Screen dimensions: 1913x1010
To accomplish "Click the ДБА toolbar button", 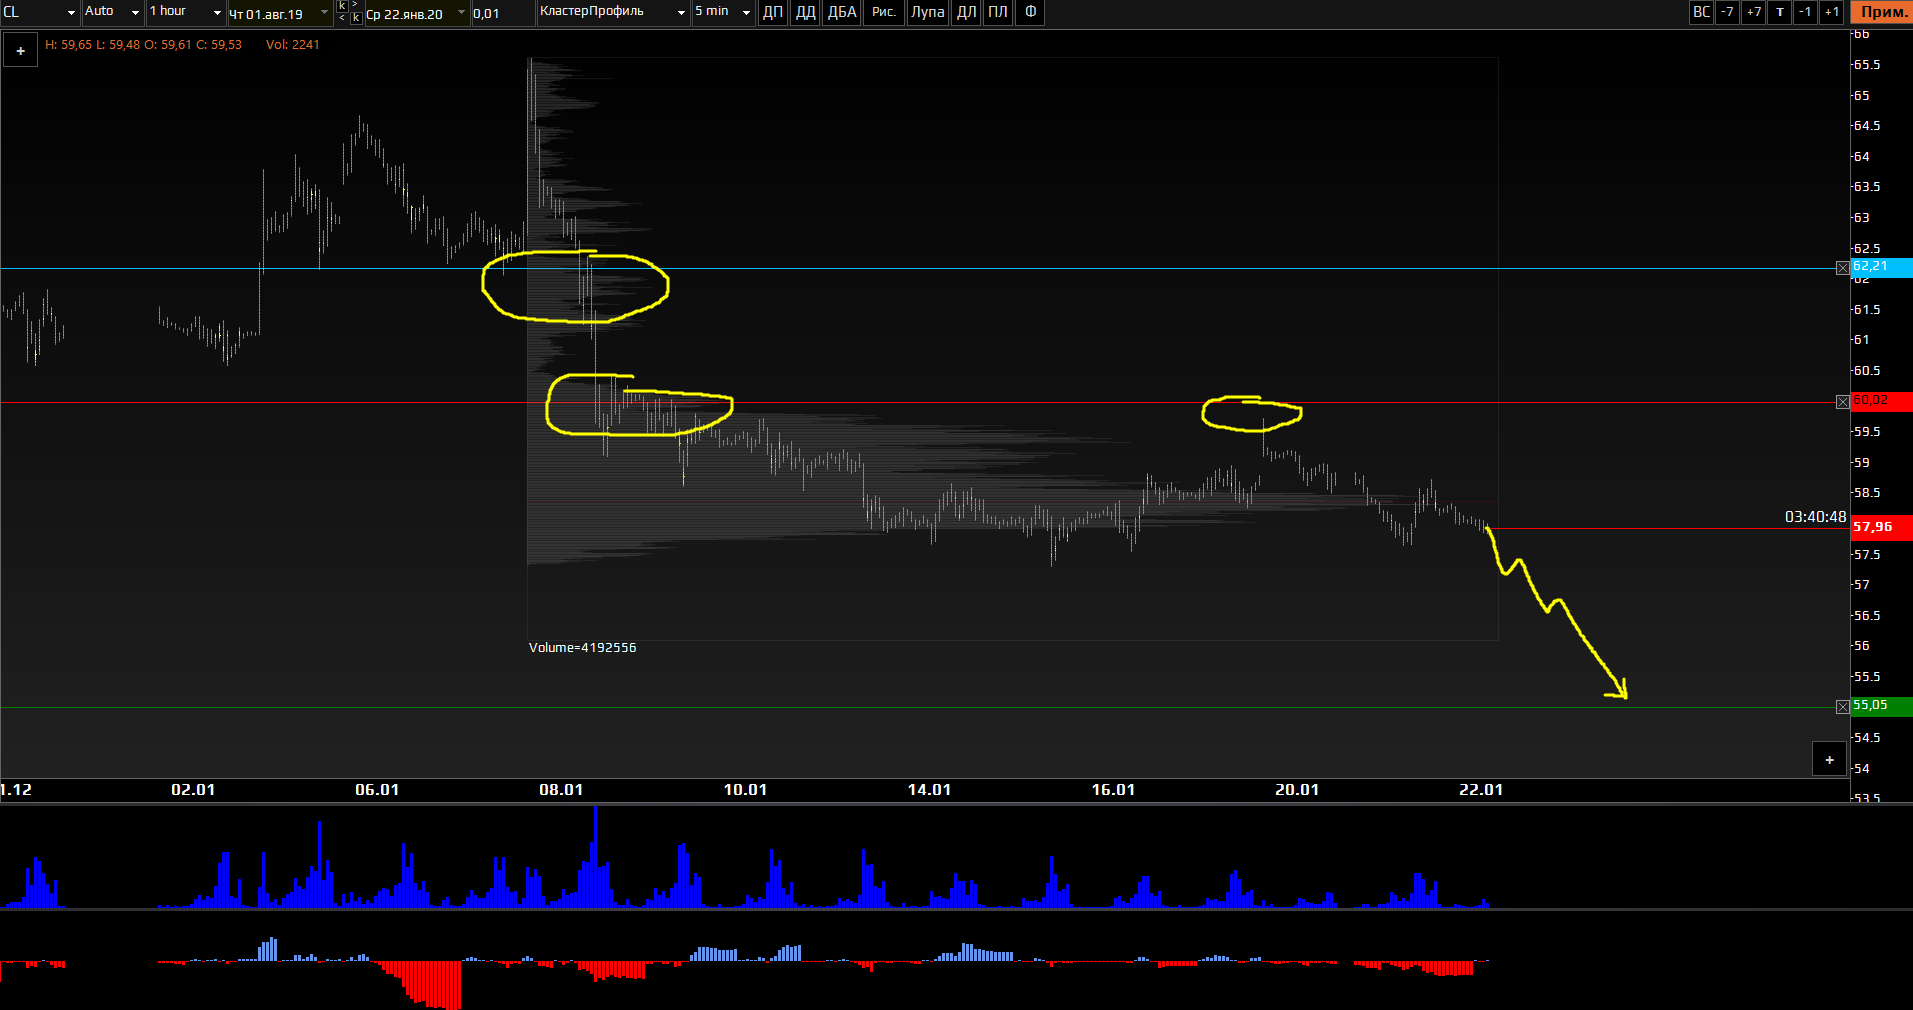I will pos(842,12).
